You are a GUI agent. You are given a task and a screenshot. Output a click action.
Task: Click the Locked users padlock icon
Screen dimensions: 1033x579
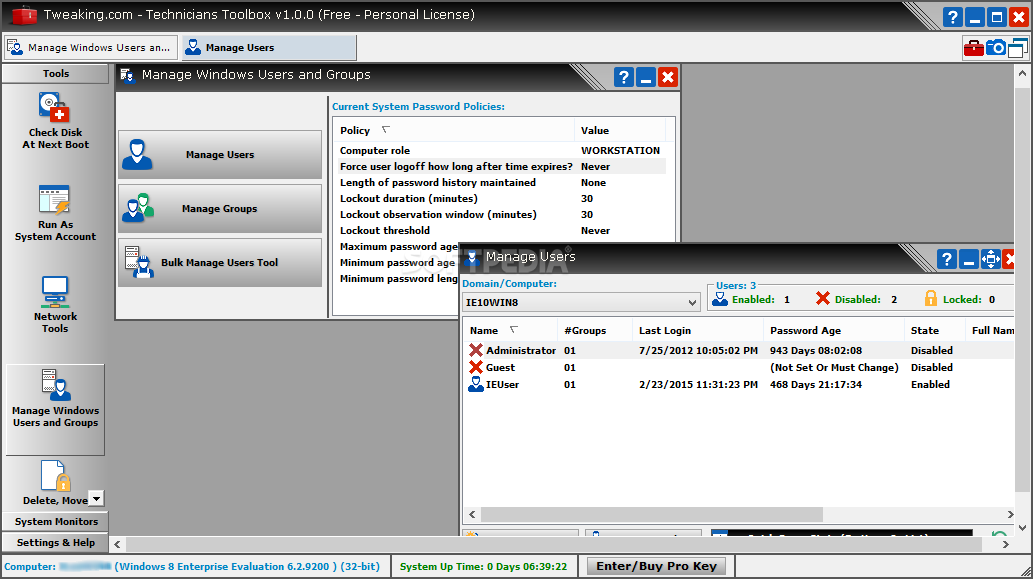(930, 298)
